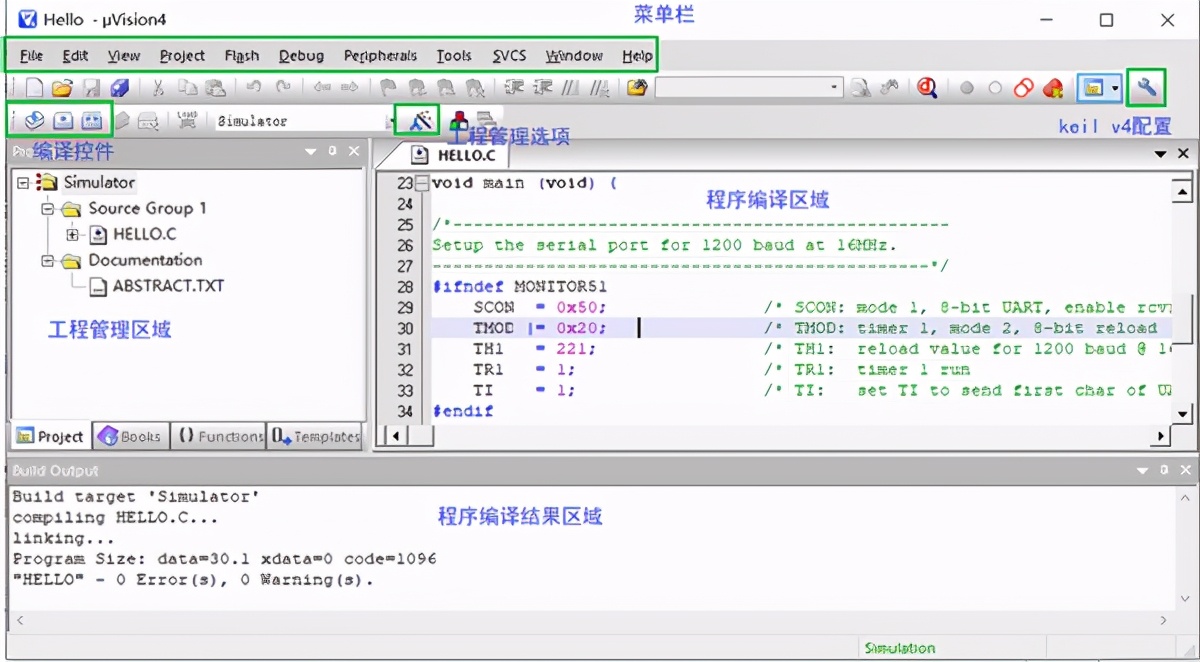Click the Find in Files folder icon

pos(637,88)
